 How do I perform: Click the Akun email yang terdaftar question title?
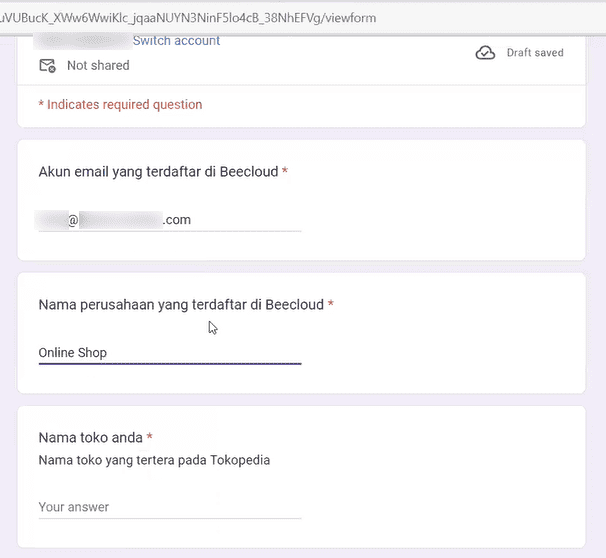coord(158,172)
